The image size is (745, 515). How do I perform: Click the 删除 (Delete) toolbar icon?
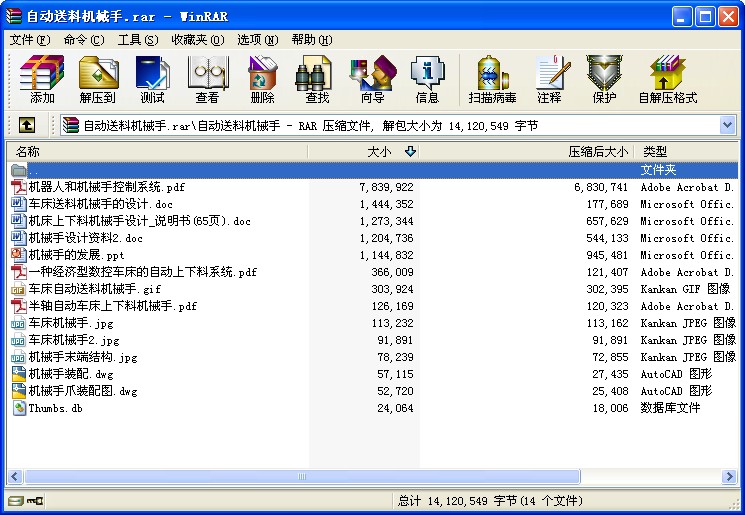click(262, 79)
